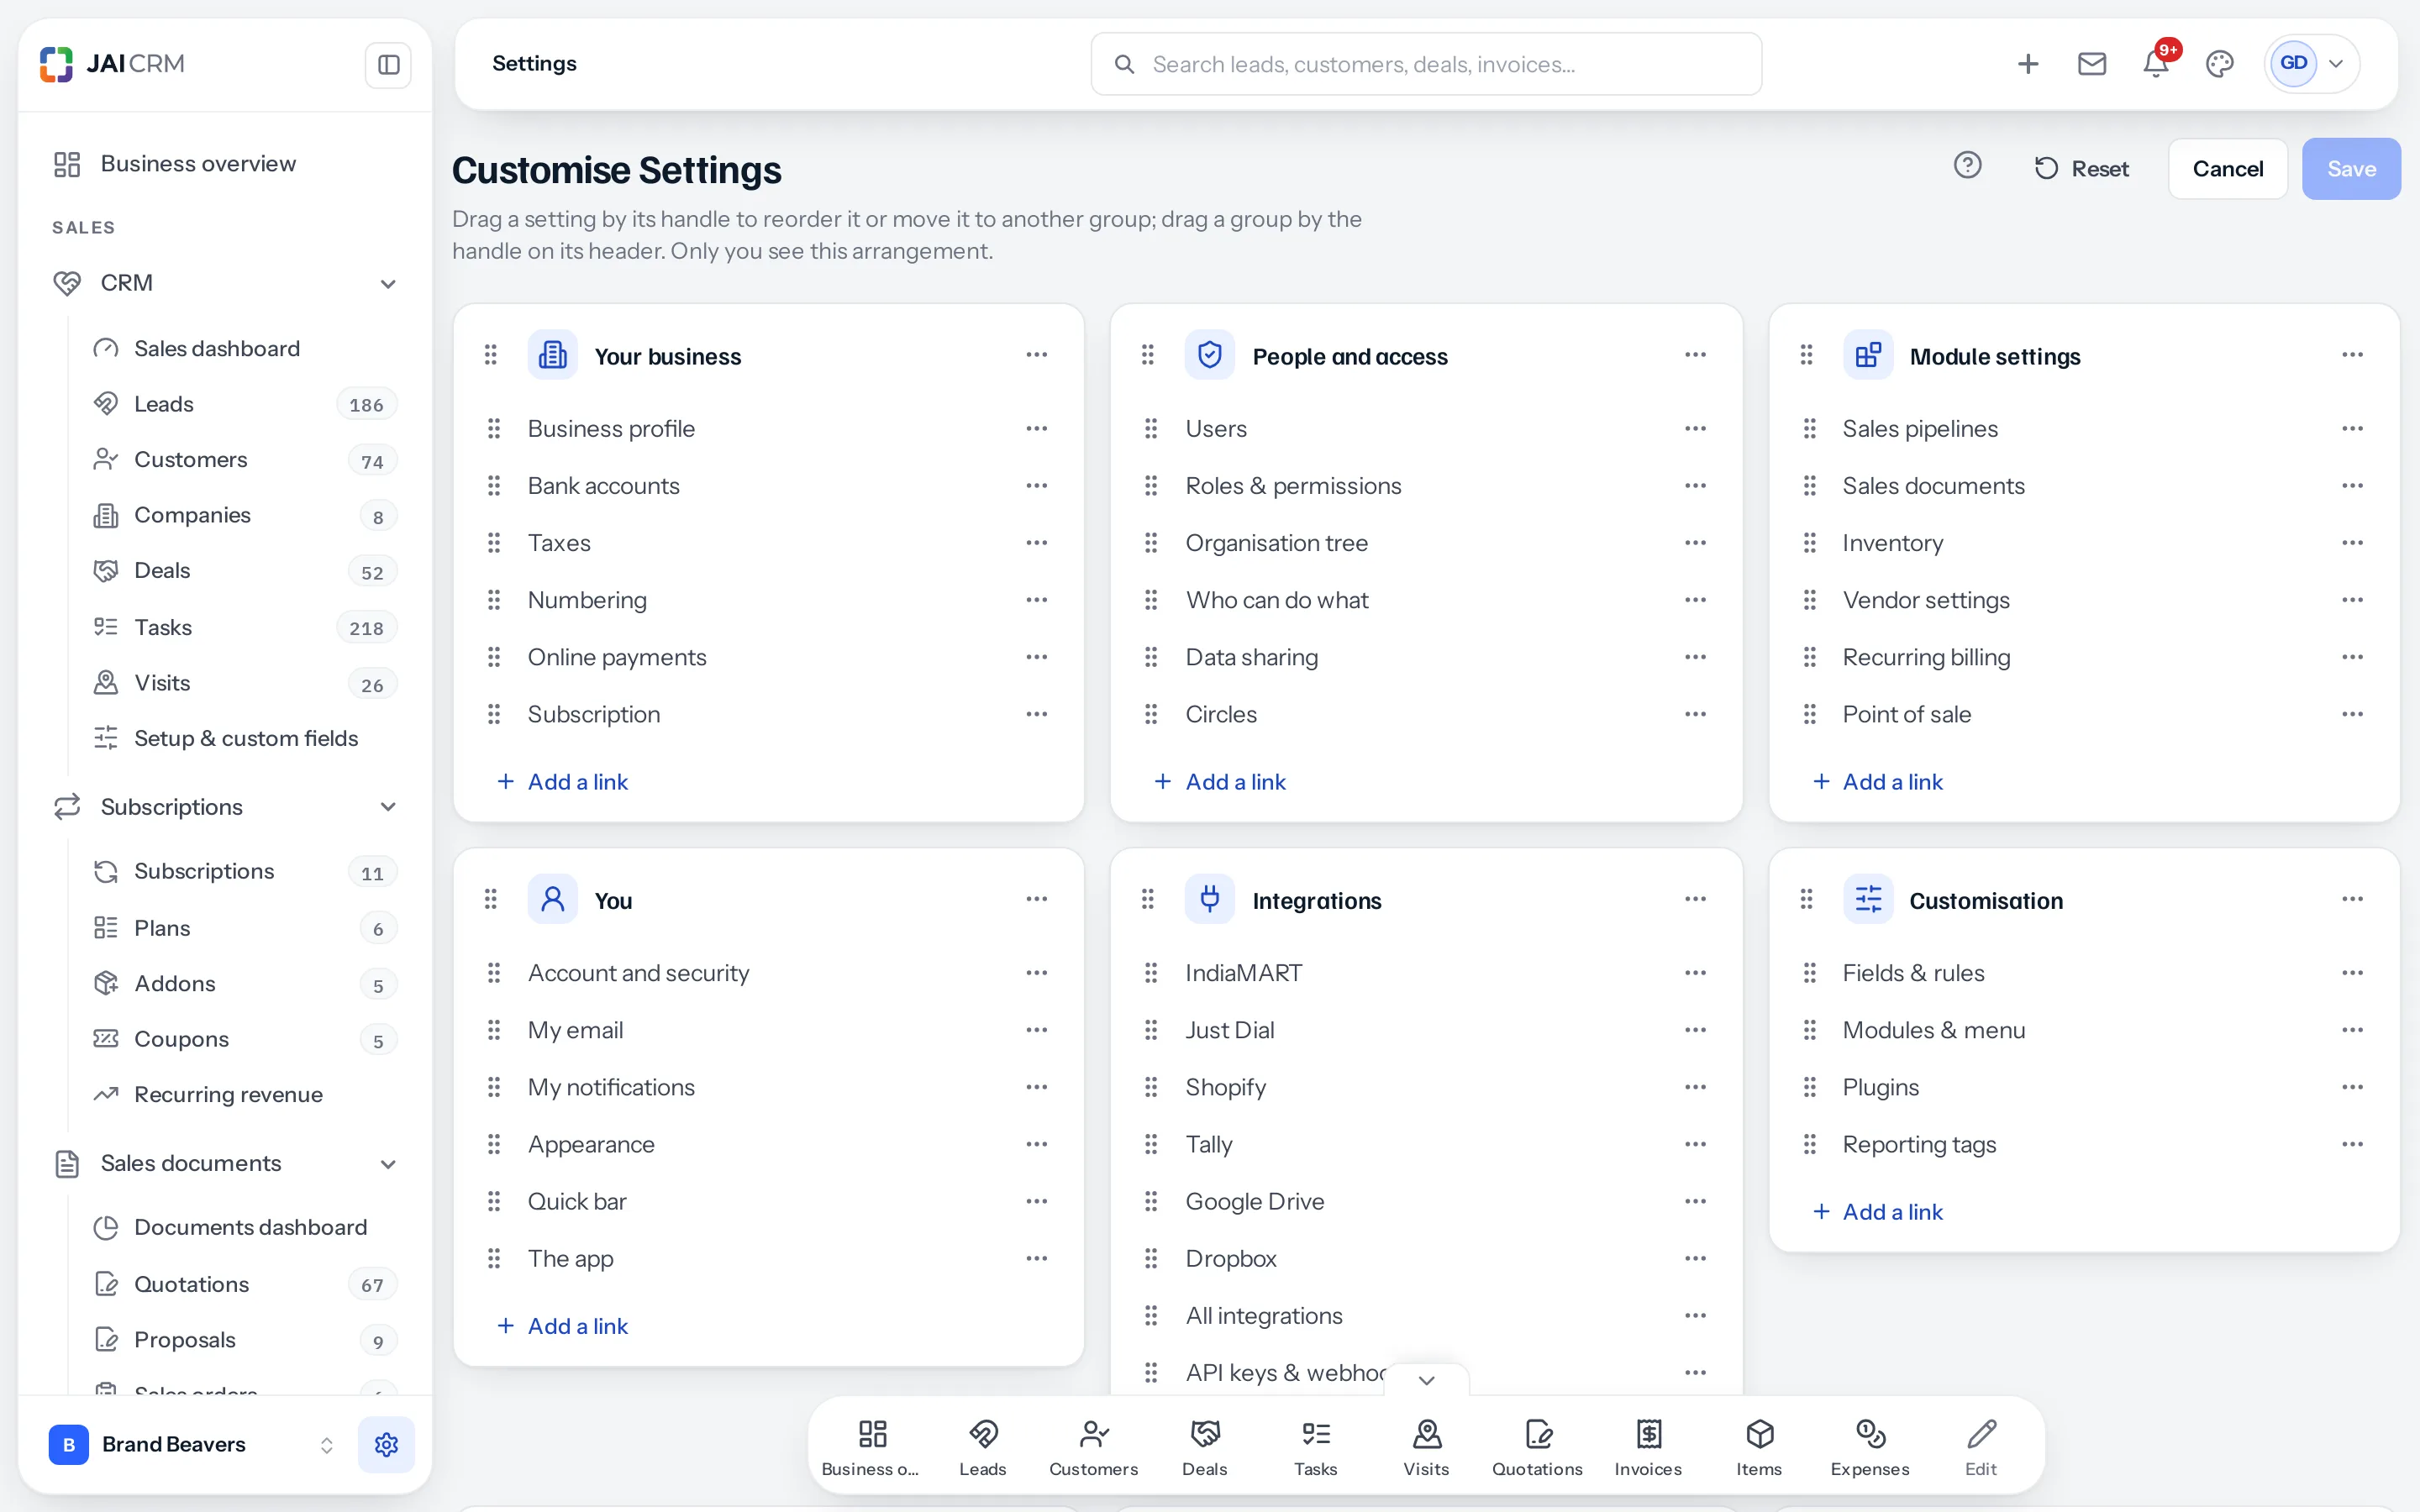Screen dimensions: 2420x1512
Task: Open Business overview in sidebar
Action: click(x=226, y=164)
